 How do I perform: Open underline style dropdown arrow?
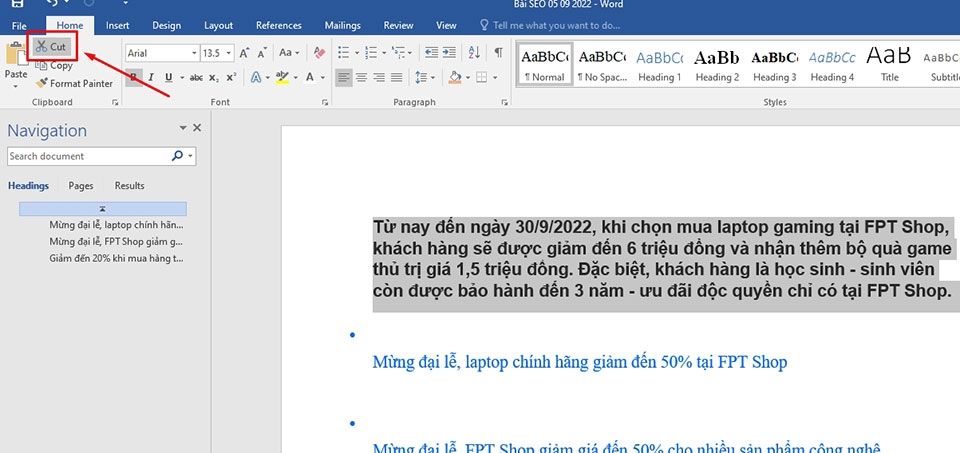coord(182,78)
